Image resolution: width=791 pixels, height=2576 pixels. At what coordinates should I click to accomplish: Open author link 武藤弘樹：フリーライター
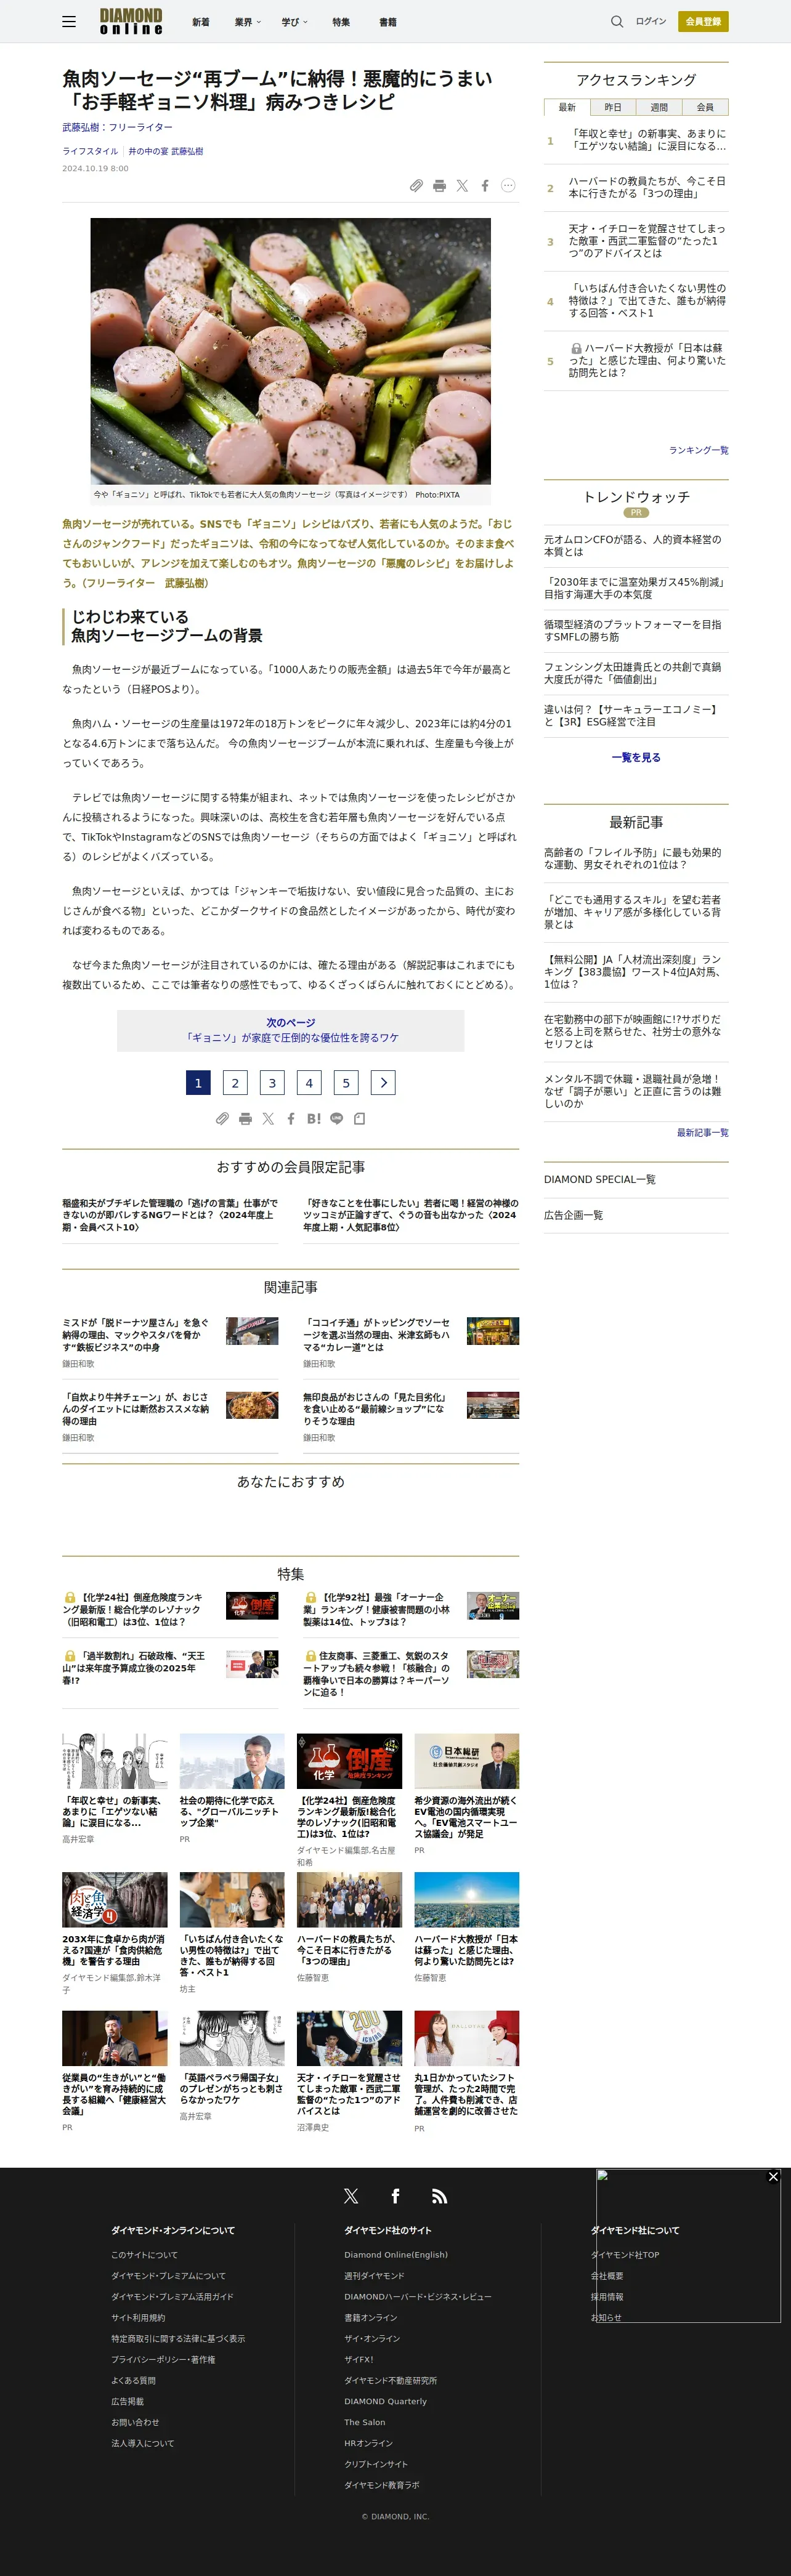pos(117,128)
